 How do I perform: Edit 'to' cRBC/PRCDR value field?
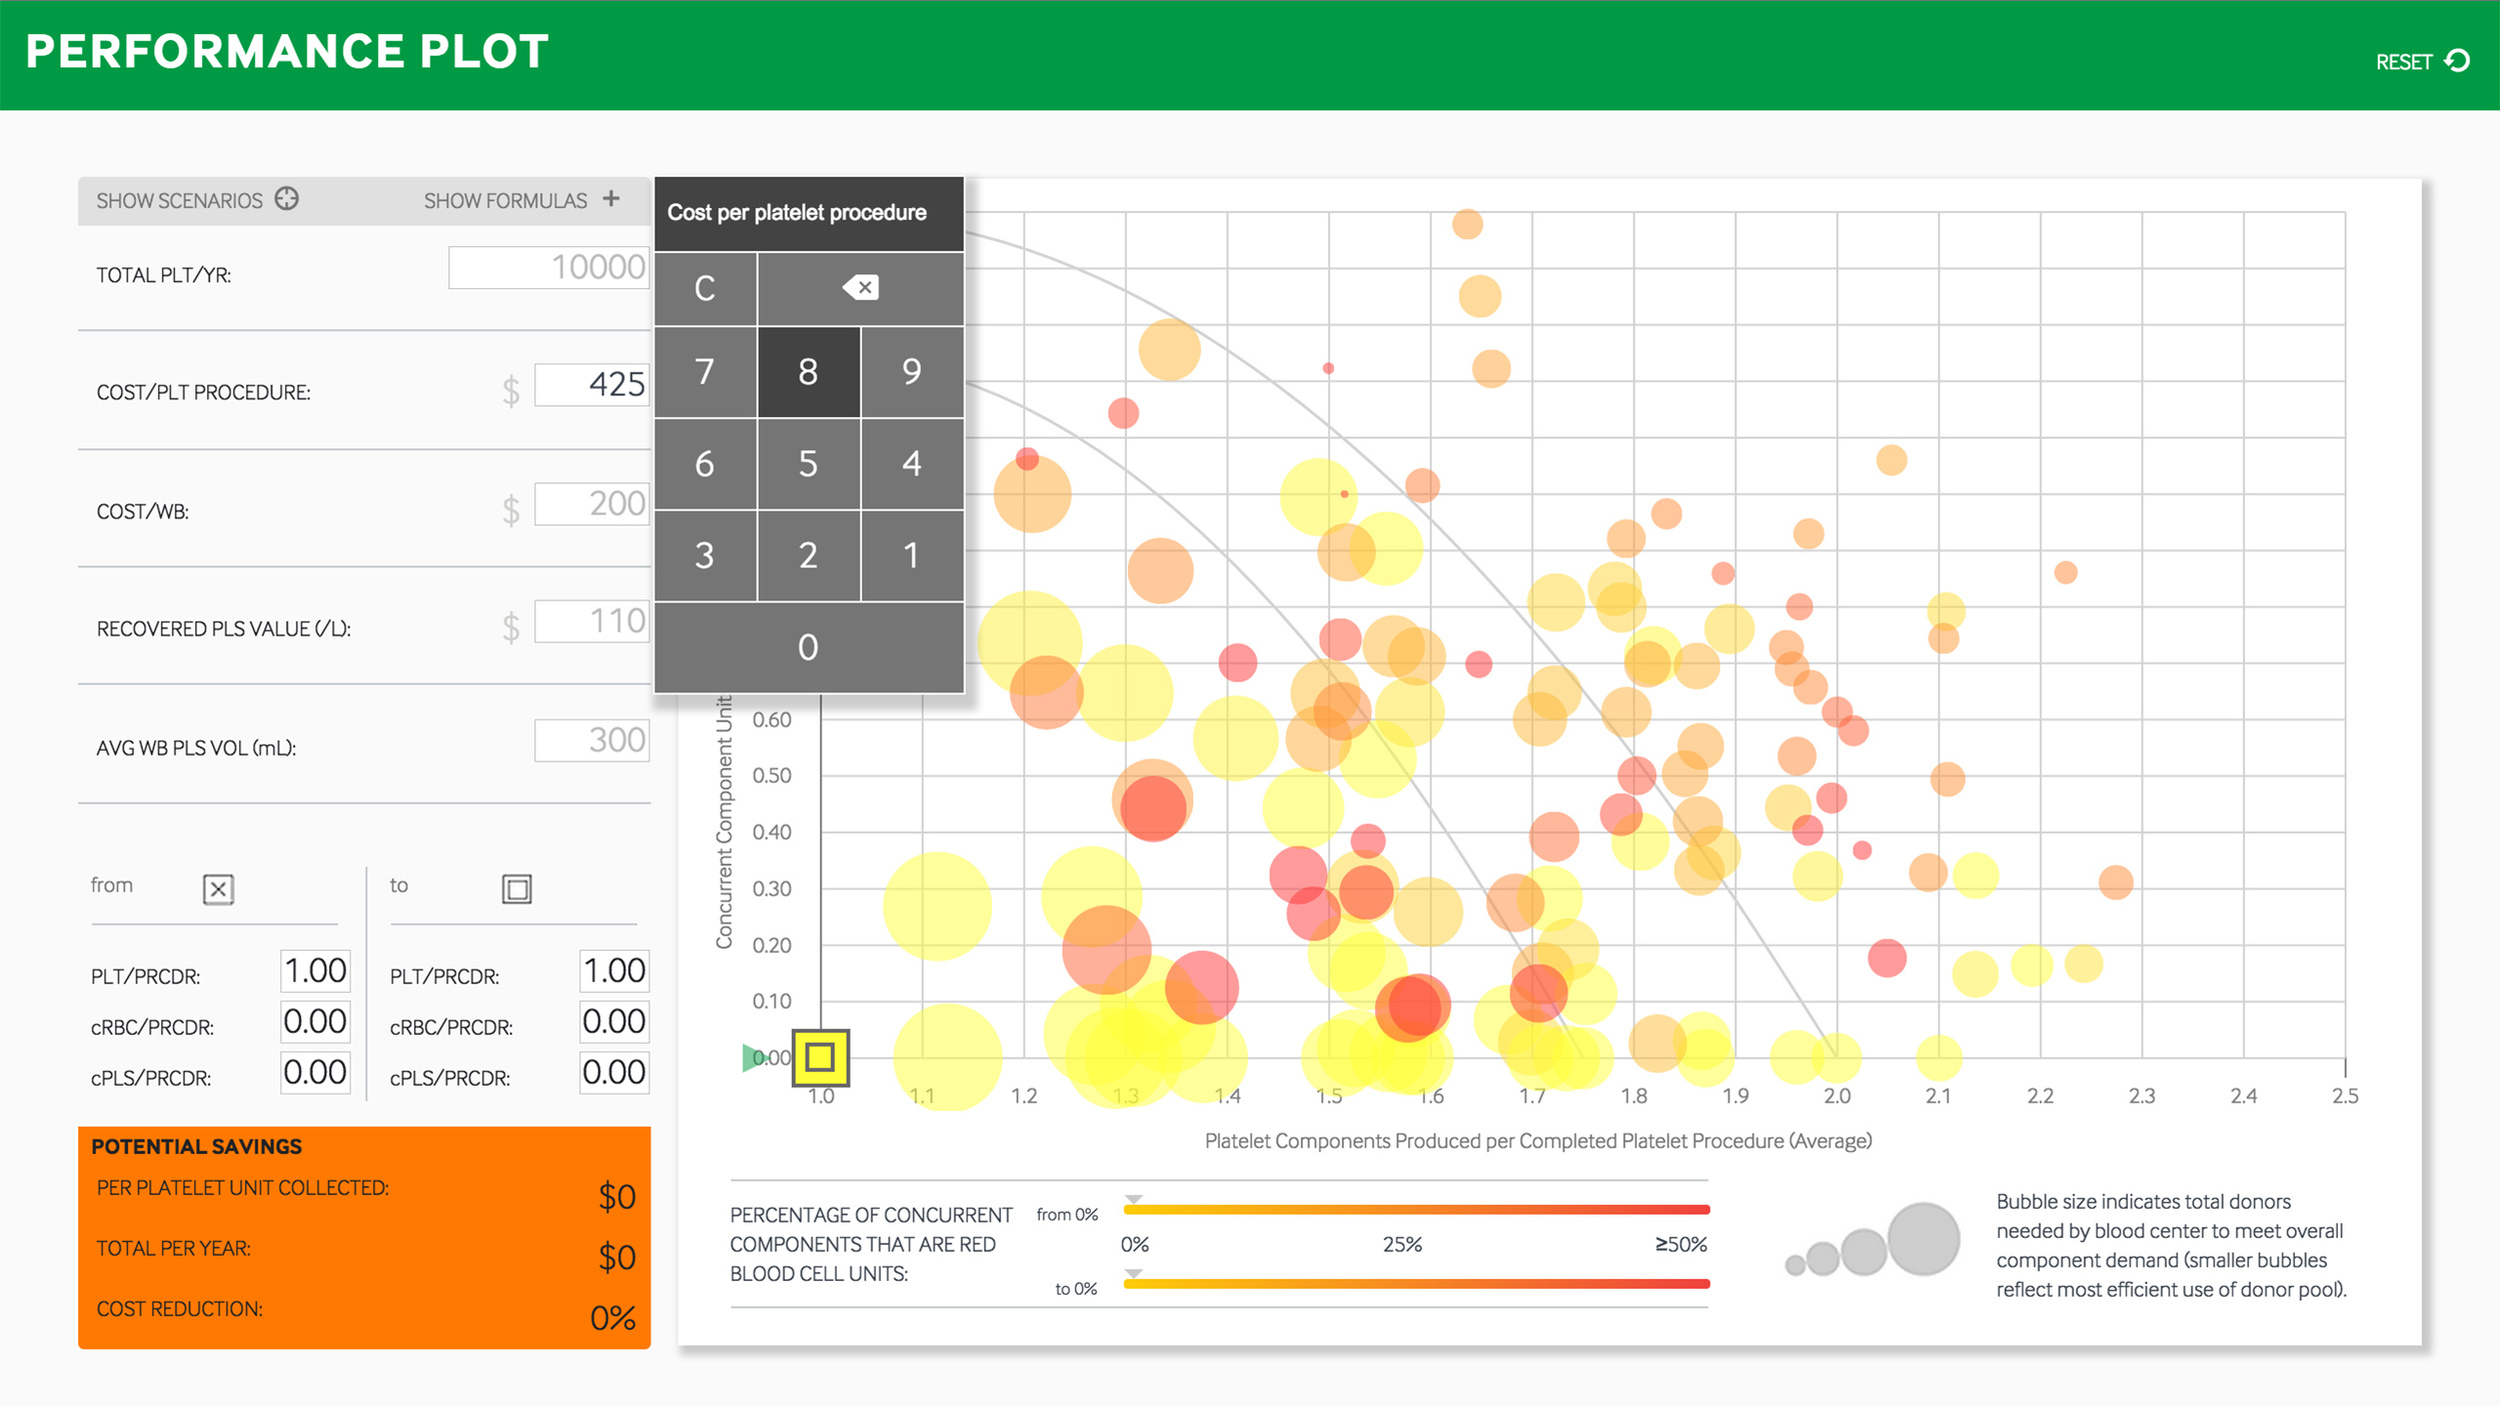click(x=614, y=1022)
